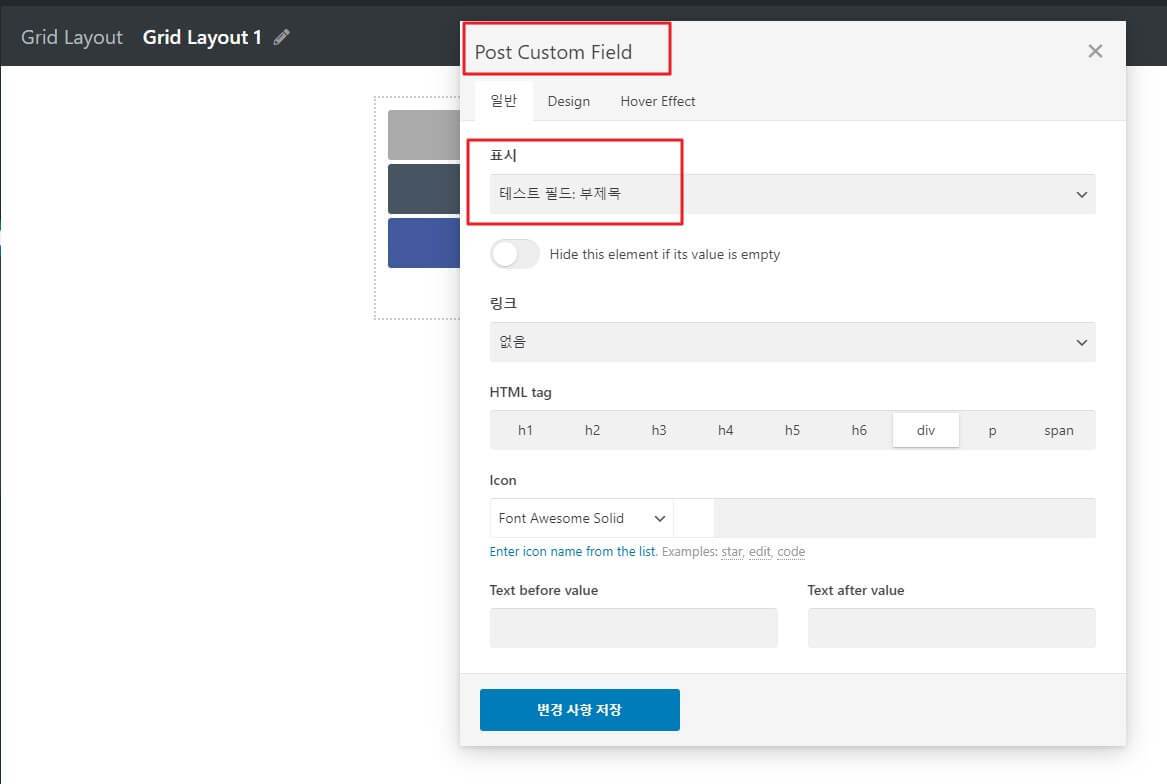Screen dimensions: 1167x784
Task: Focus the Text before value field
Action: pos(633,628)
